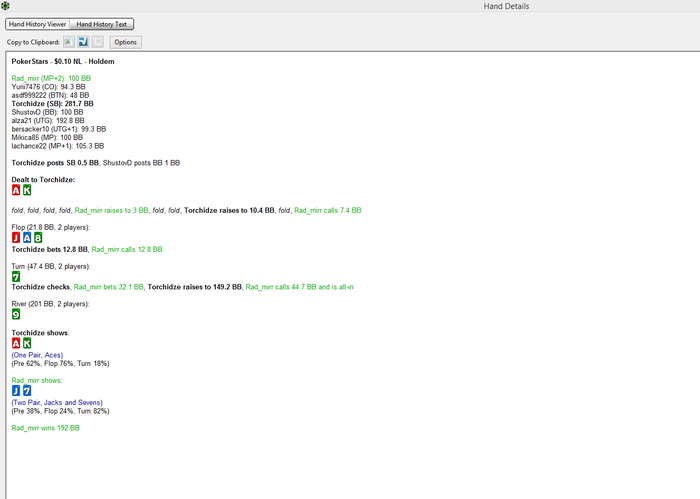This screenshot has width=700, height=499.
Task: Click the 'lachance22 (MP+1): 105.3 BB' line
Action: tap(58, 146)
